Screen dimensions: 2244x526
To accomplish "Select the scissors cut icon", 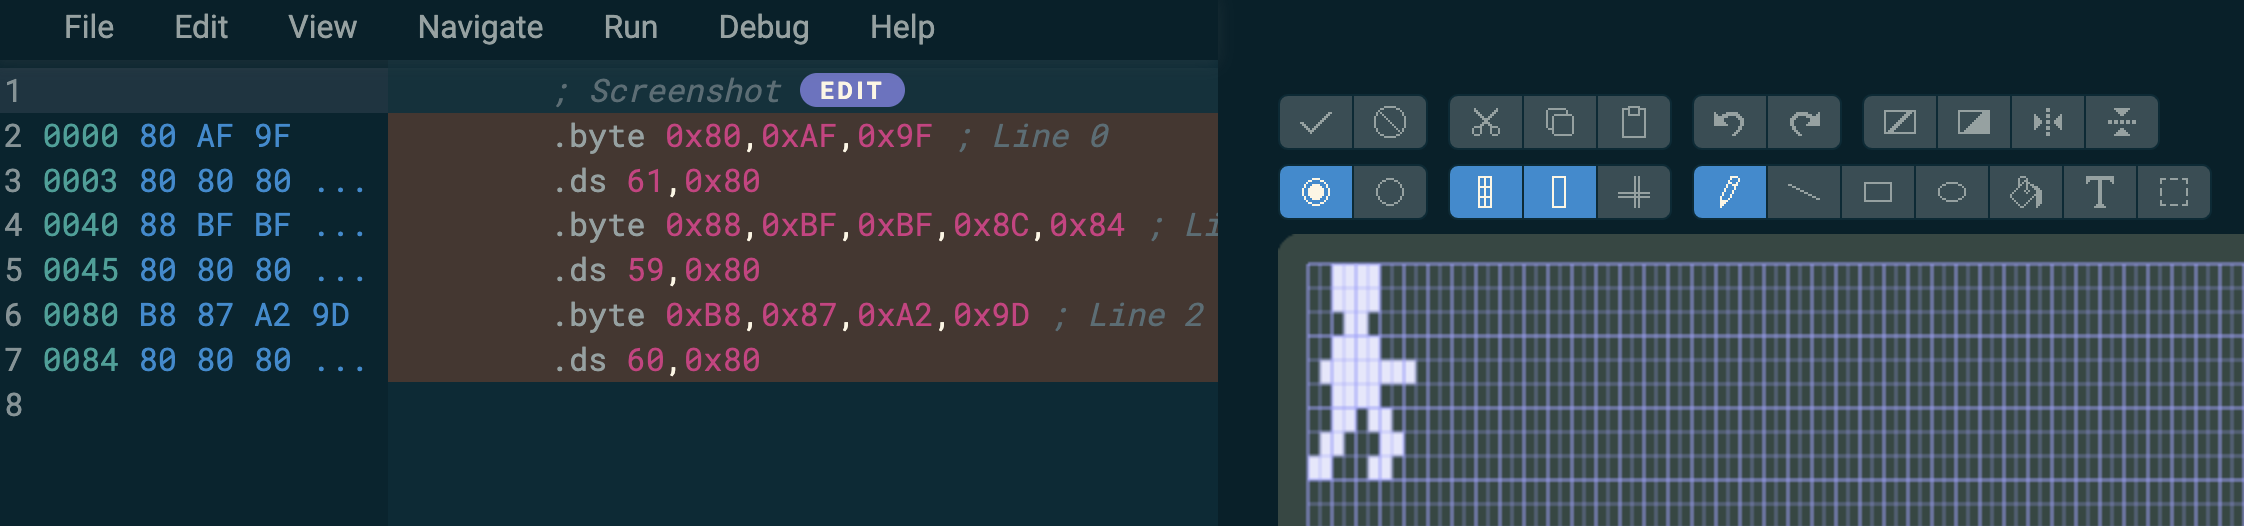I will (x=1486, y=123).
